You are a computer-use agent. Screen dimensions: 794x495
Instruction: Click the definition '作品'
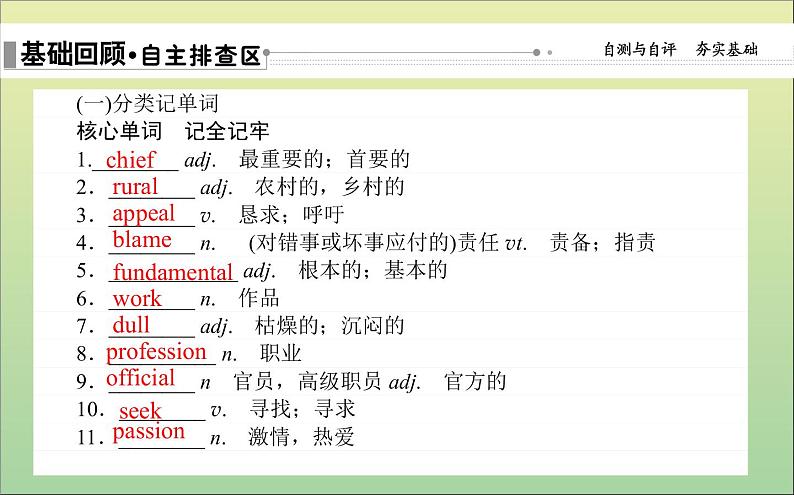(259, 298)
